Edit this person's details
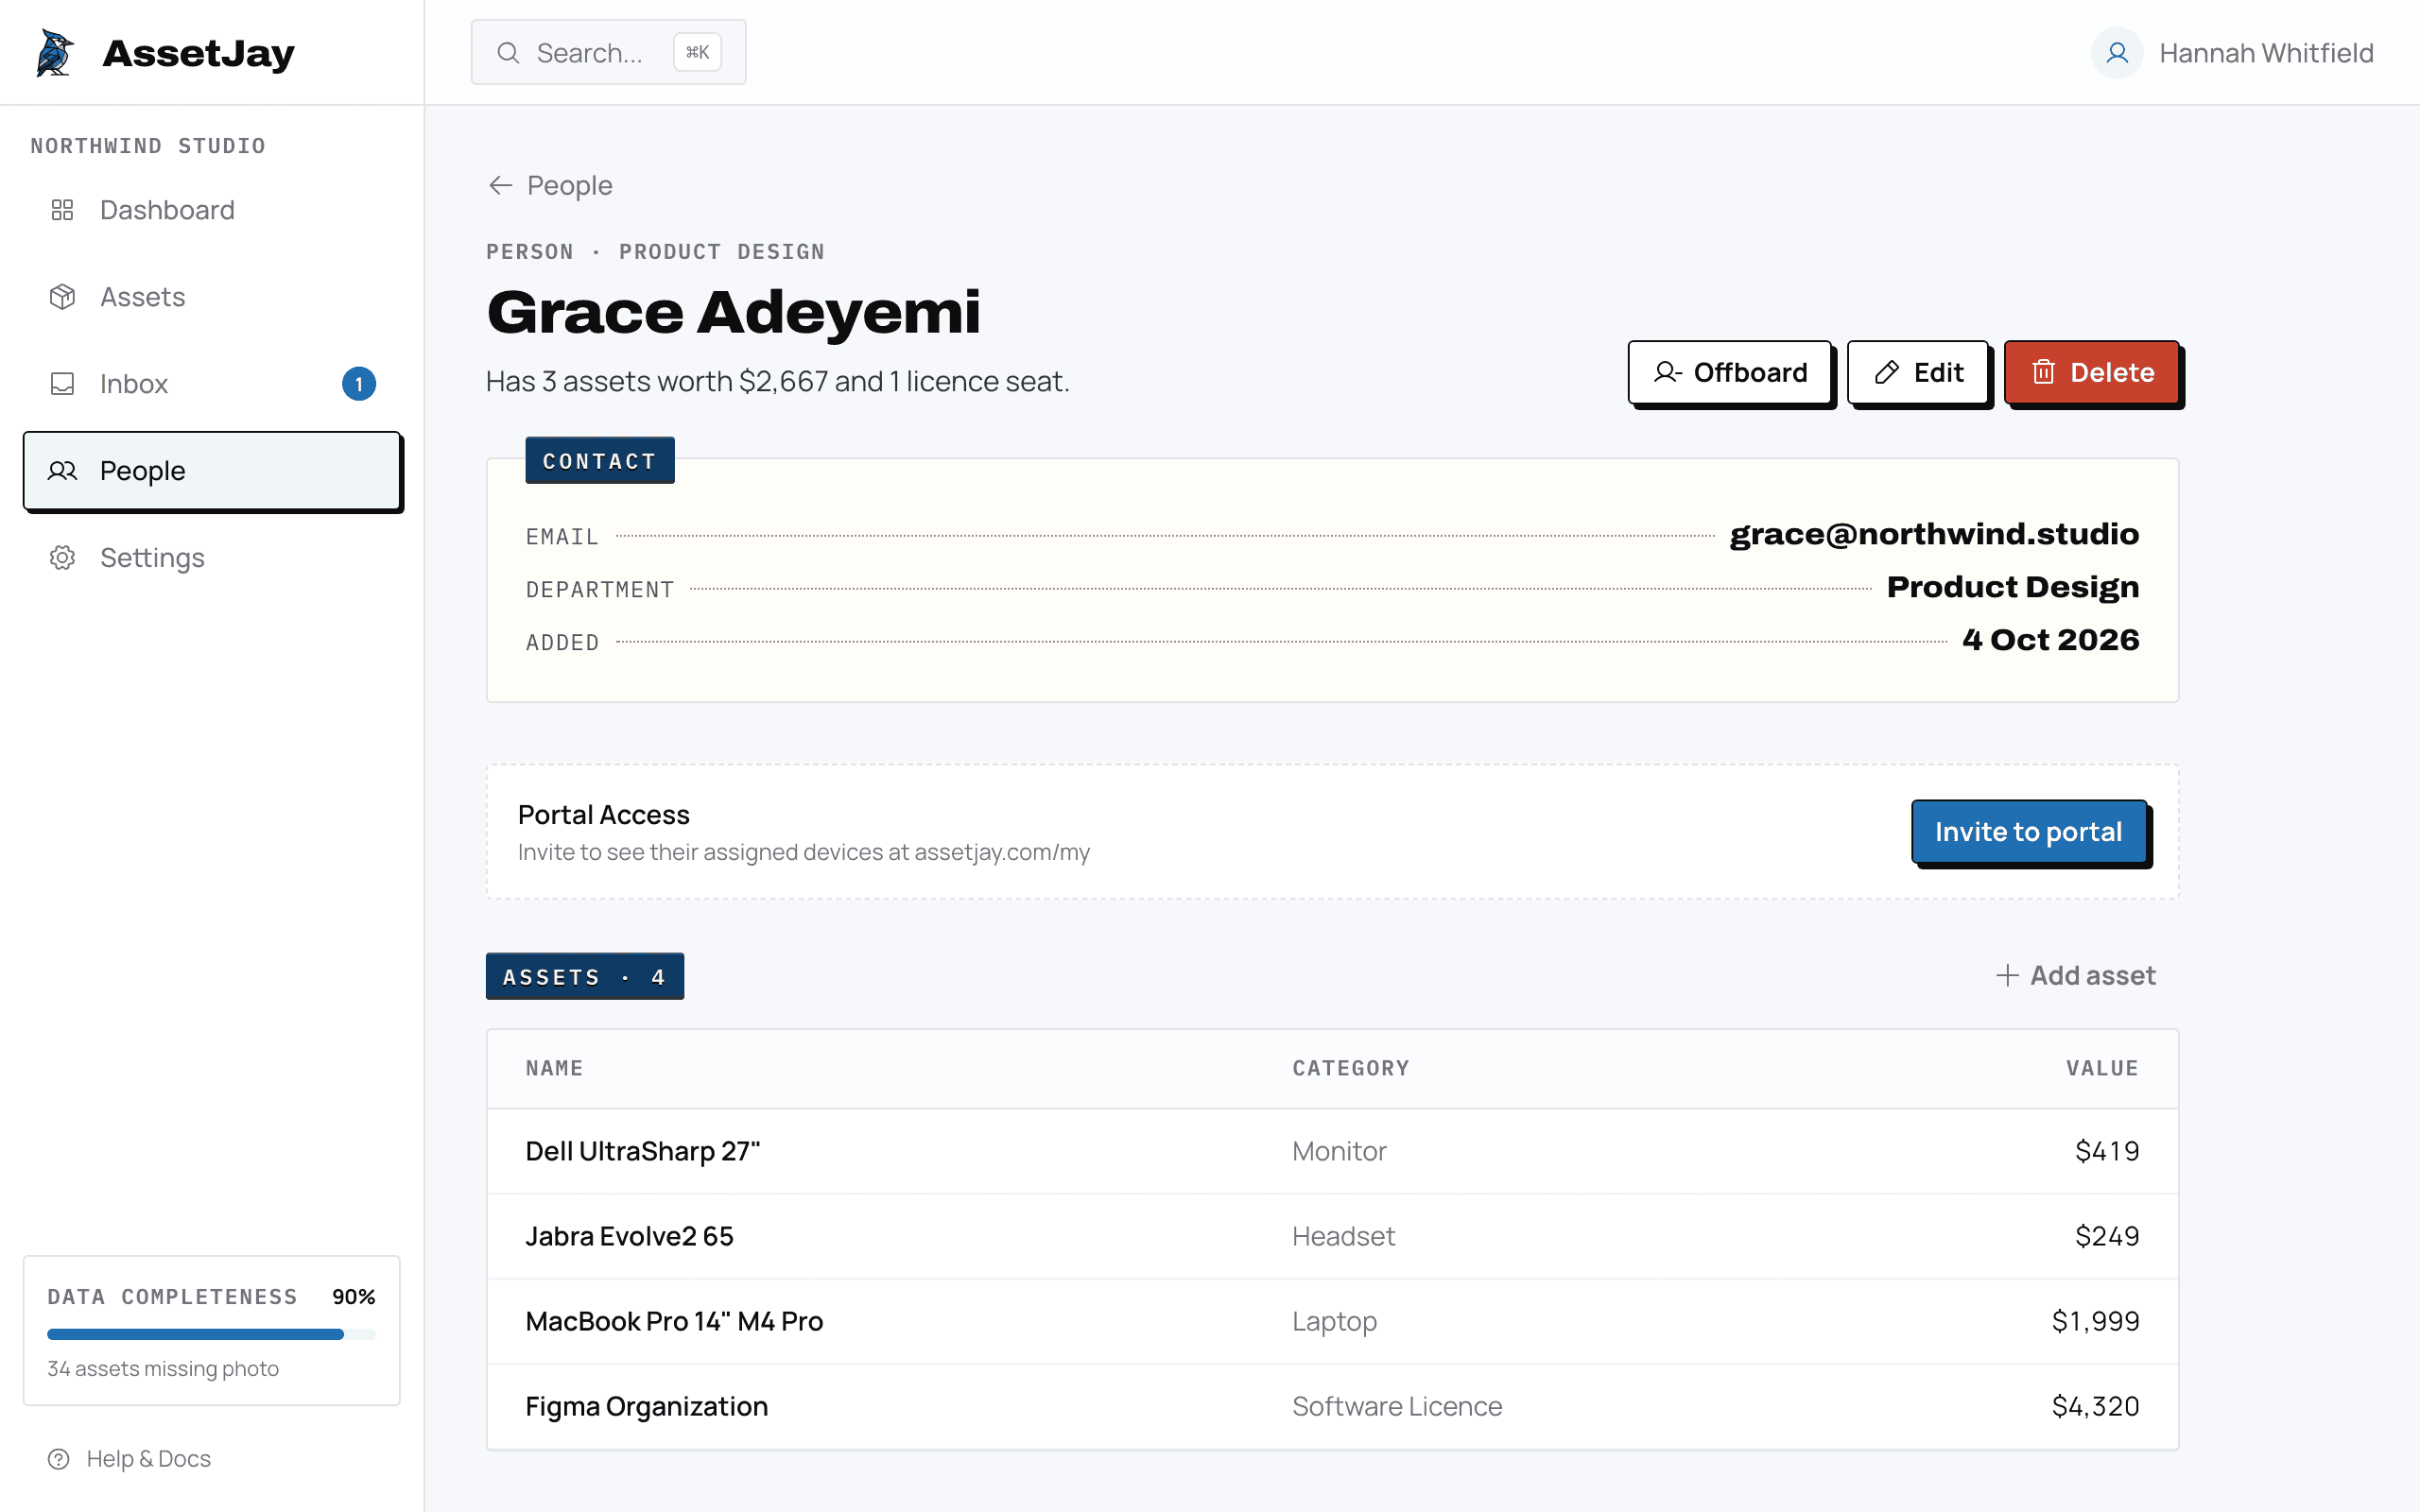 [1918, 373]
